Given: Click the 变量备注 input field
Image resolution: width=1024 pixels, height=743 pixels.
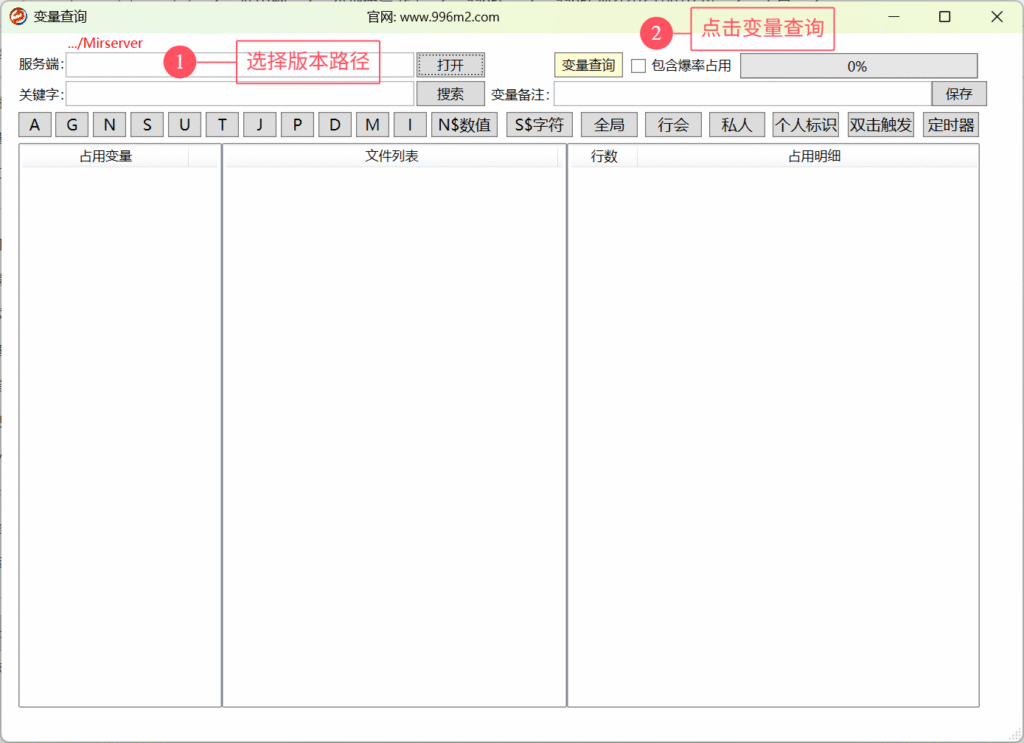Looking at the screenshot, I should coord(740,94).
